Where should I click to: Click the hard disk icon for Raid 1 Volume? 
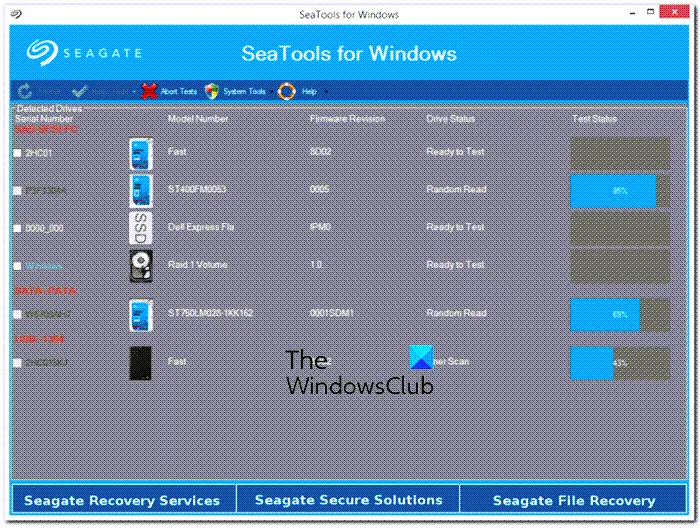pos(141,266)
